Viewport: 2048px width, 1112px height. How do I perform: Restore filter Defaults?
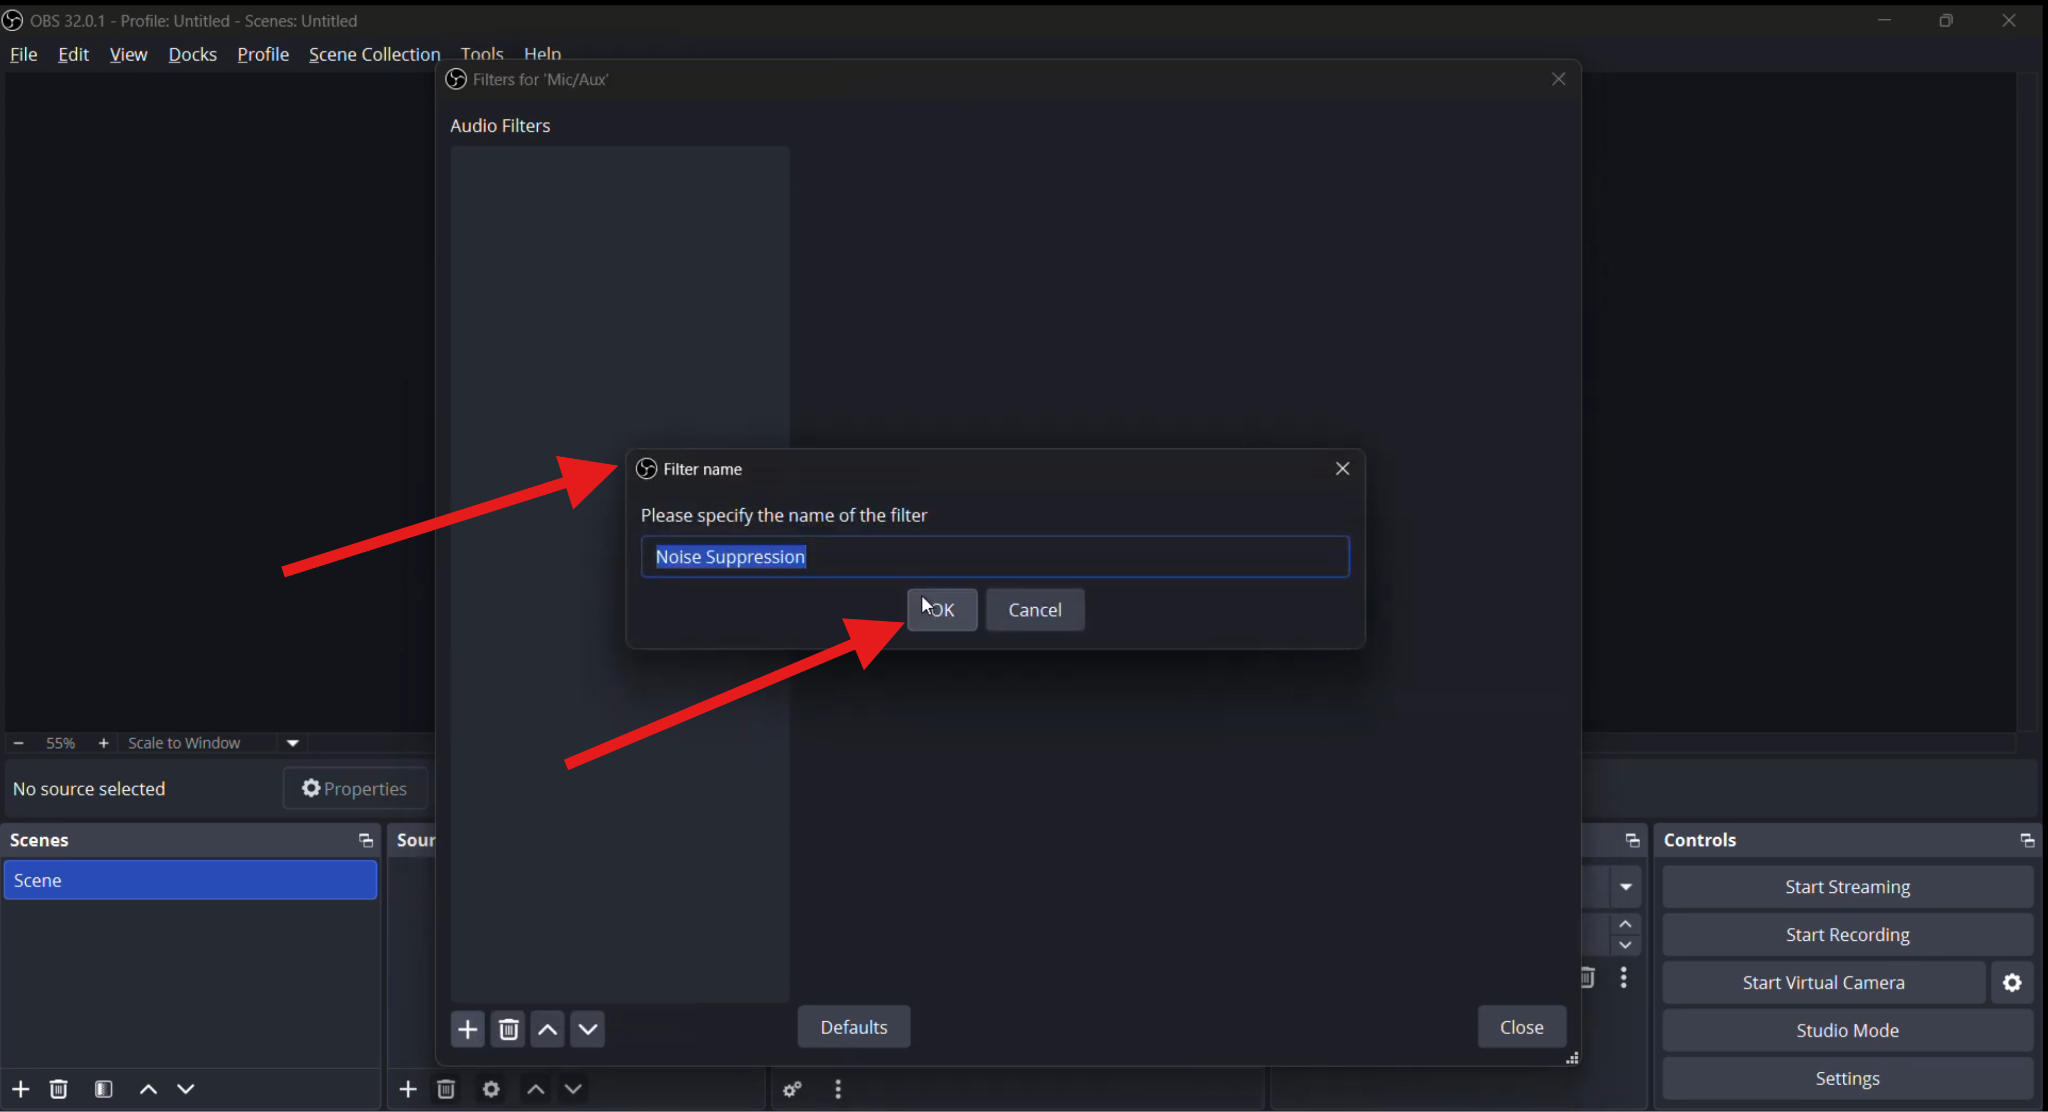click(853, 1026)
